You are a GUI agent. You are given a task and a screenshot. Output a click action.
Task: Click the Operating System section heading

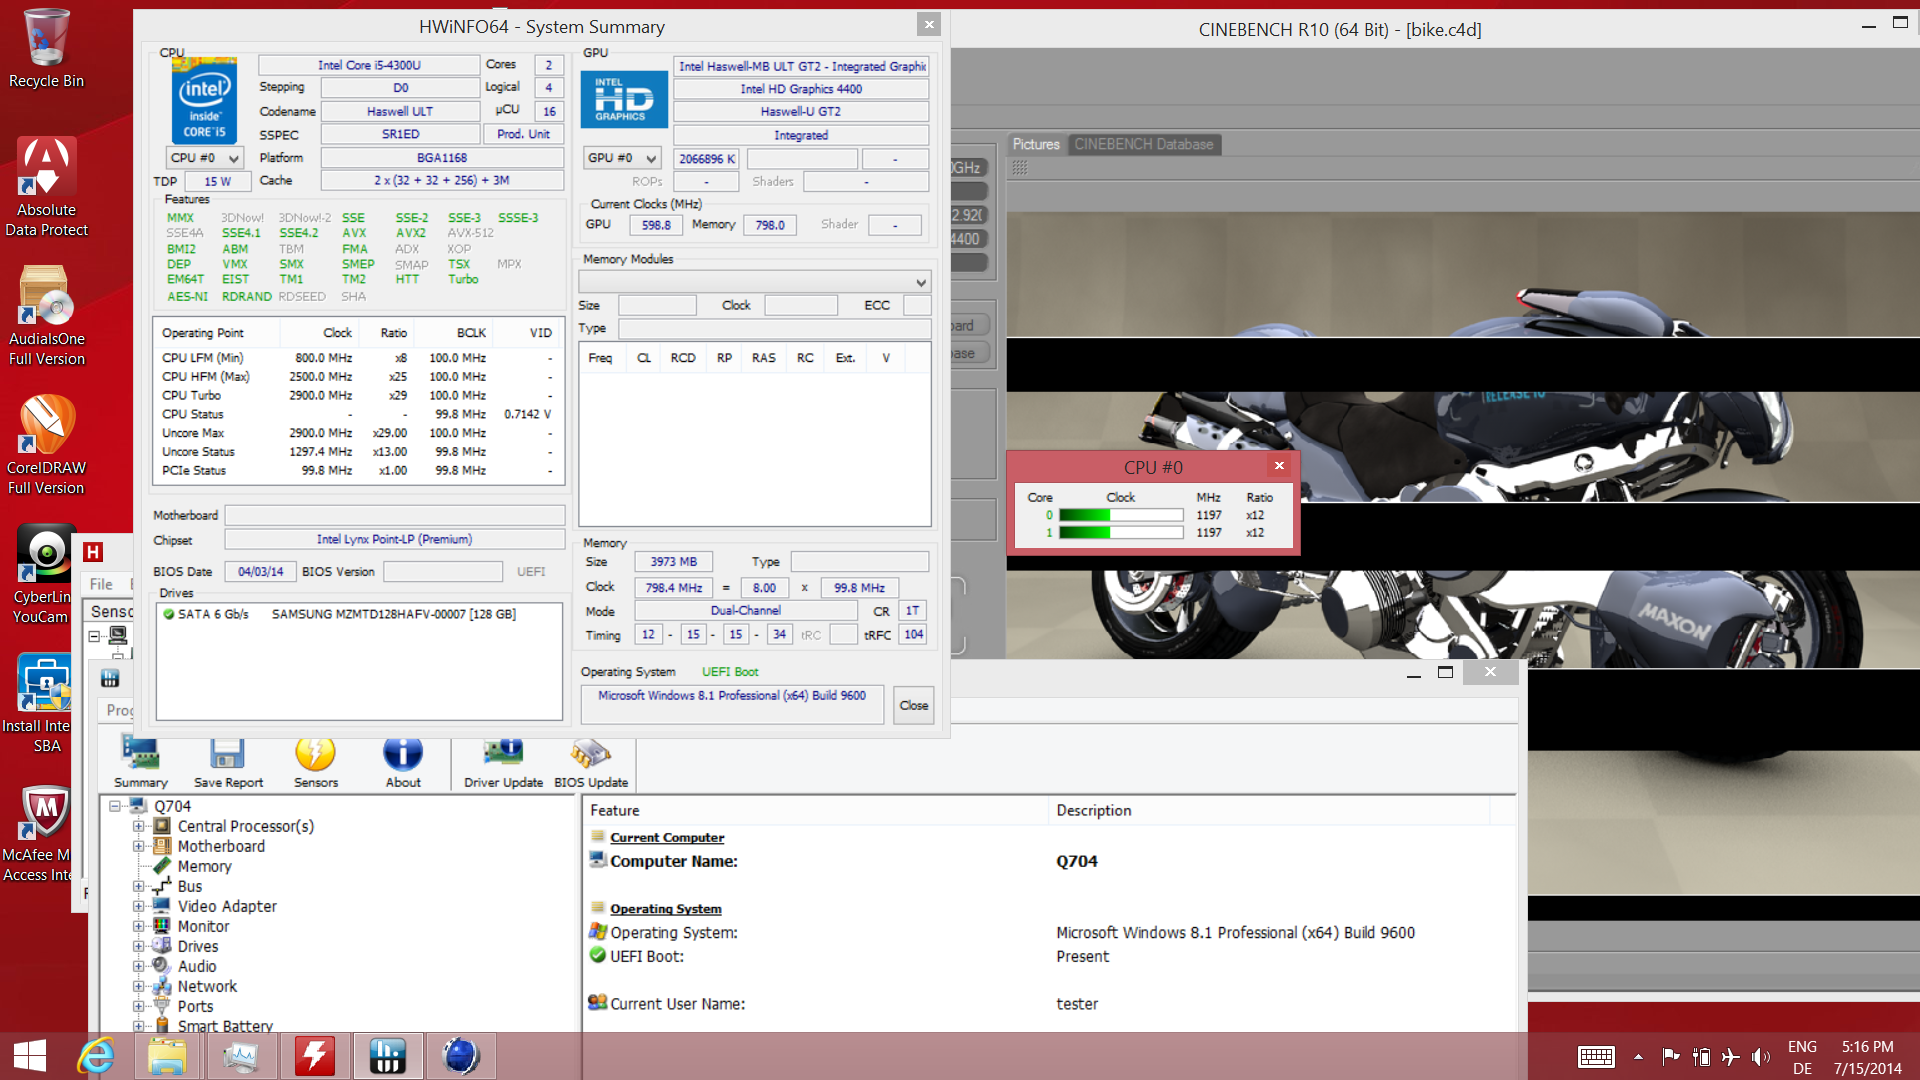pos(666,909)
